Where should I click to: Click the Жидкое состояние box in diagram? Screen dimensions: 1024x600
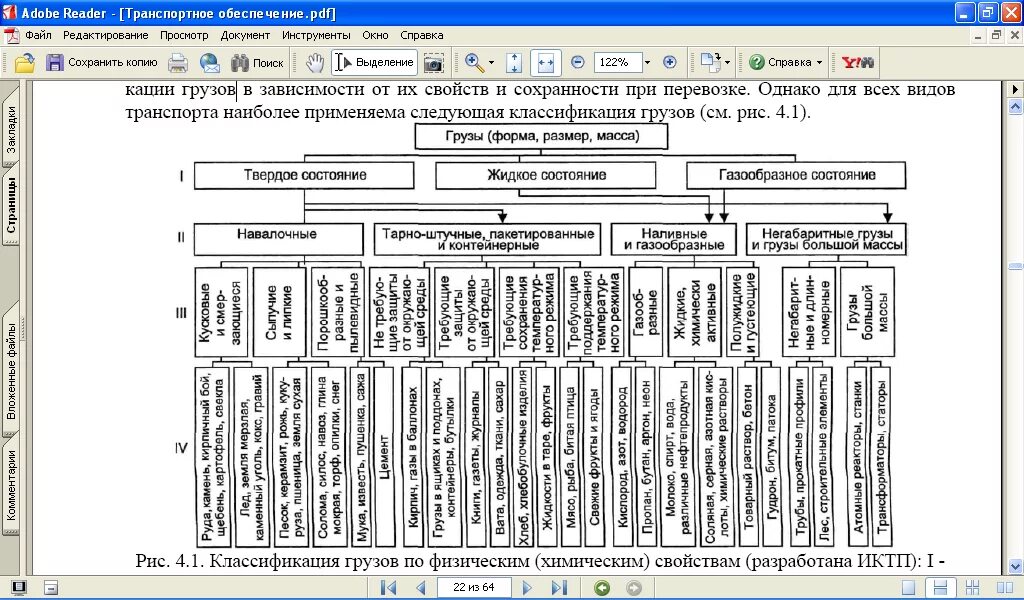546,176
